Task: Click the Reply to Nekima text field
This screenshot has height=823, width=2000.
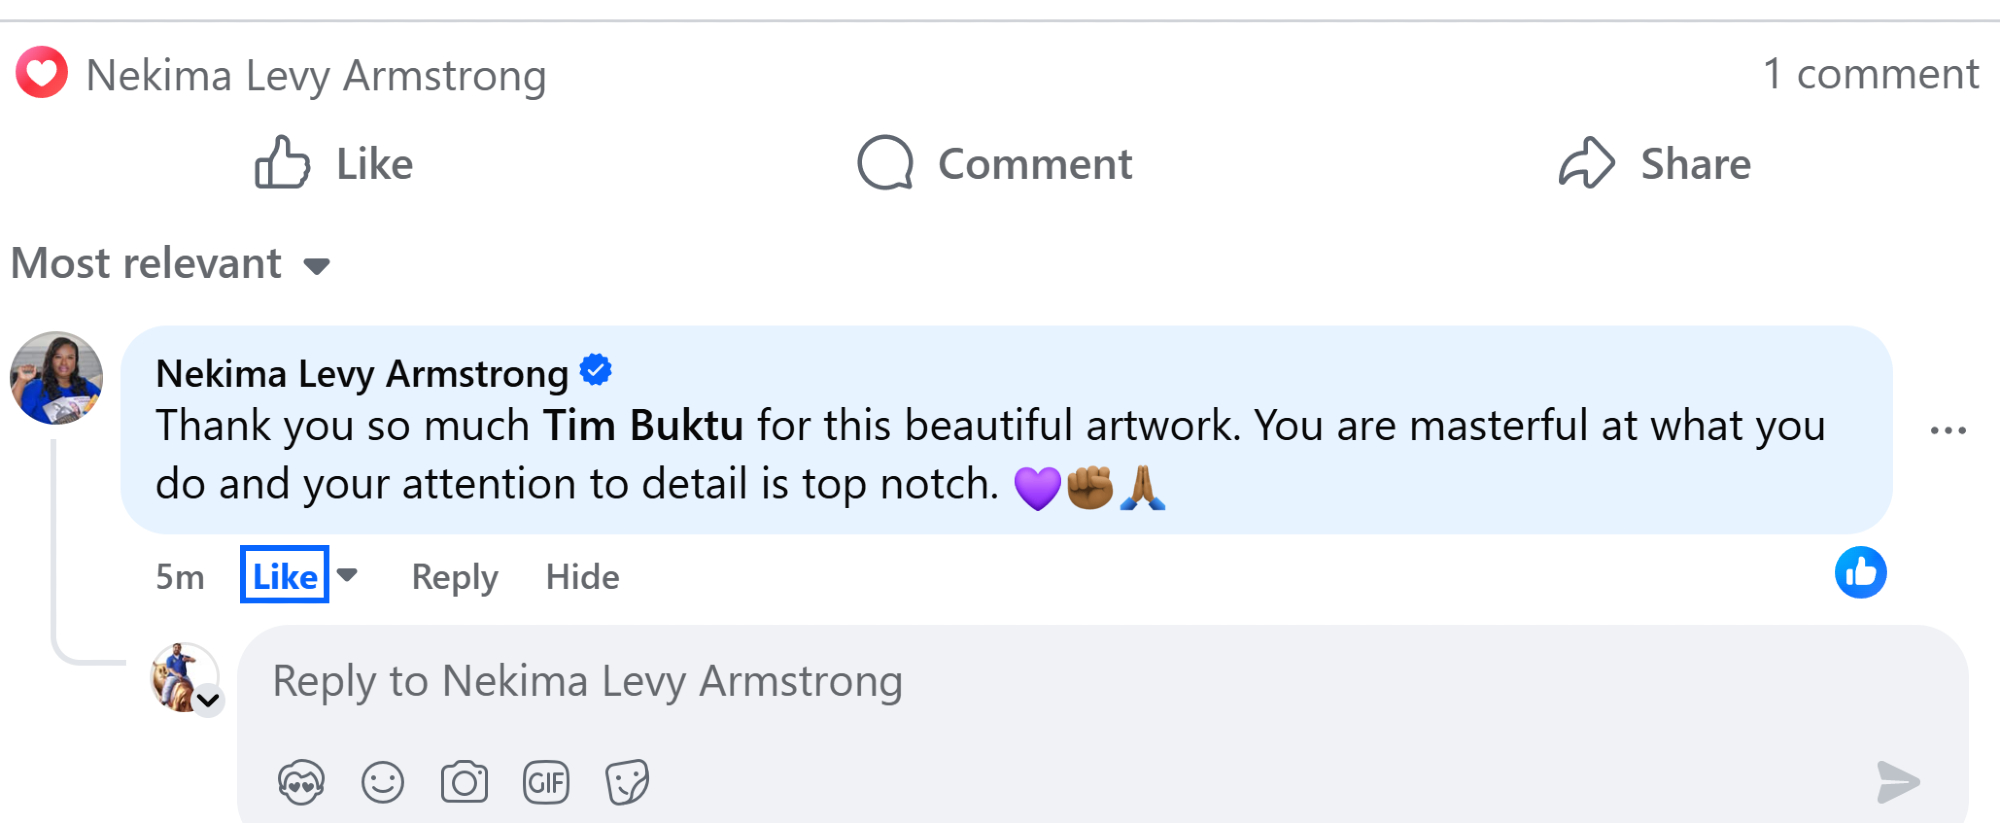Action: [1000, 682]
